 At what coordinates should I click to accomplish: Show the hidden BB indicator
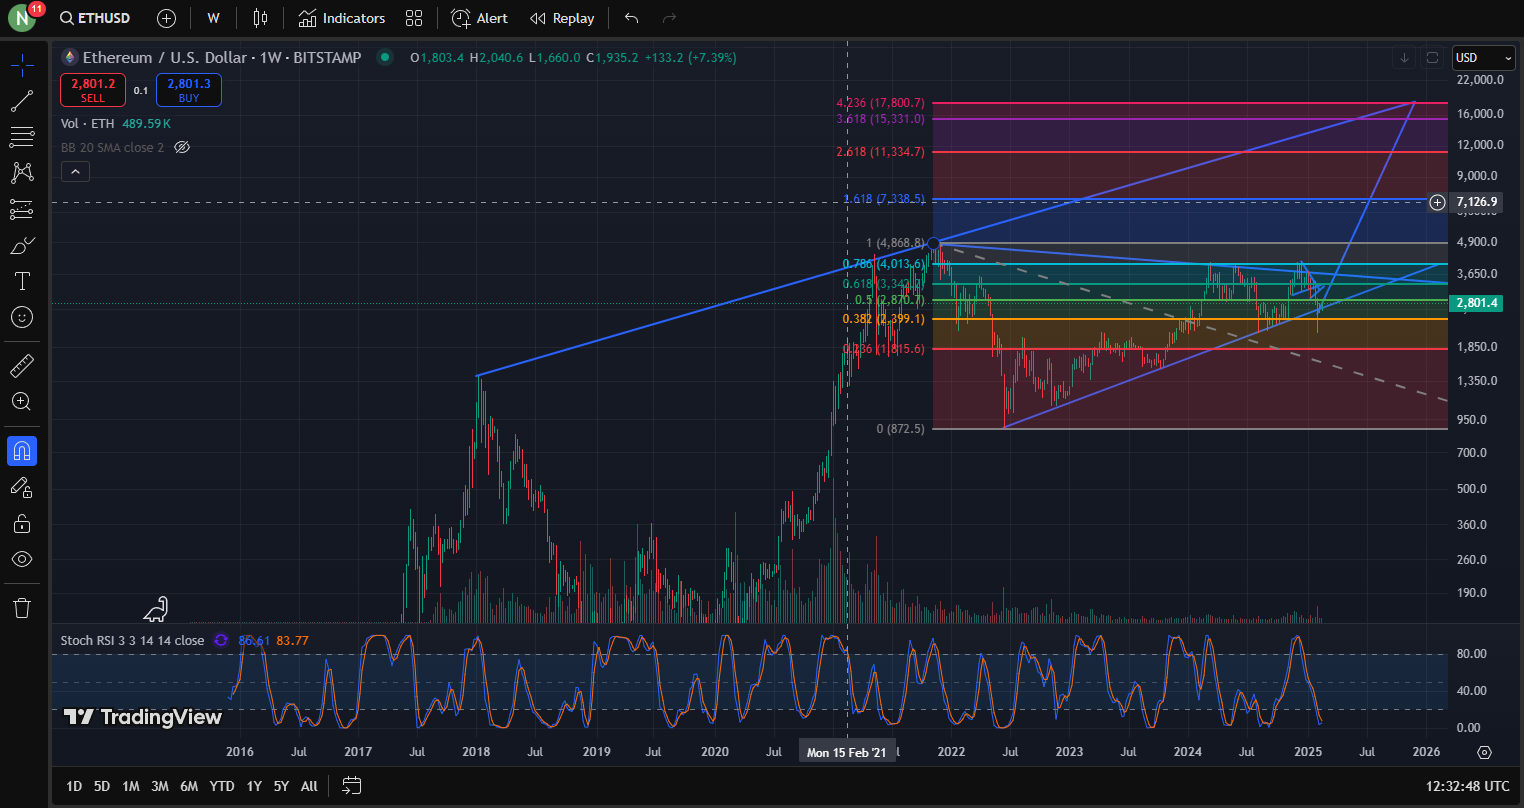point(182,147)
